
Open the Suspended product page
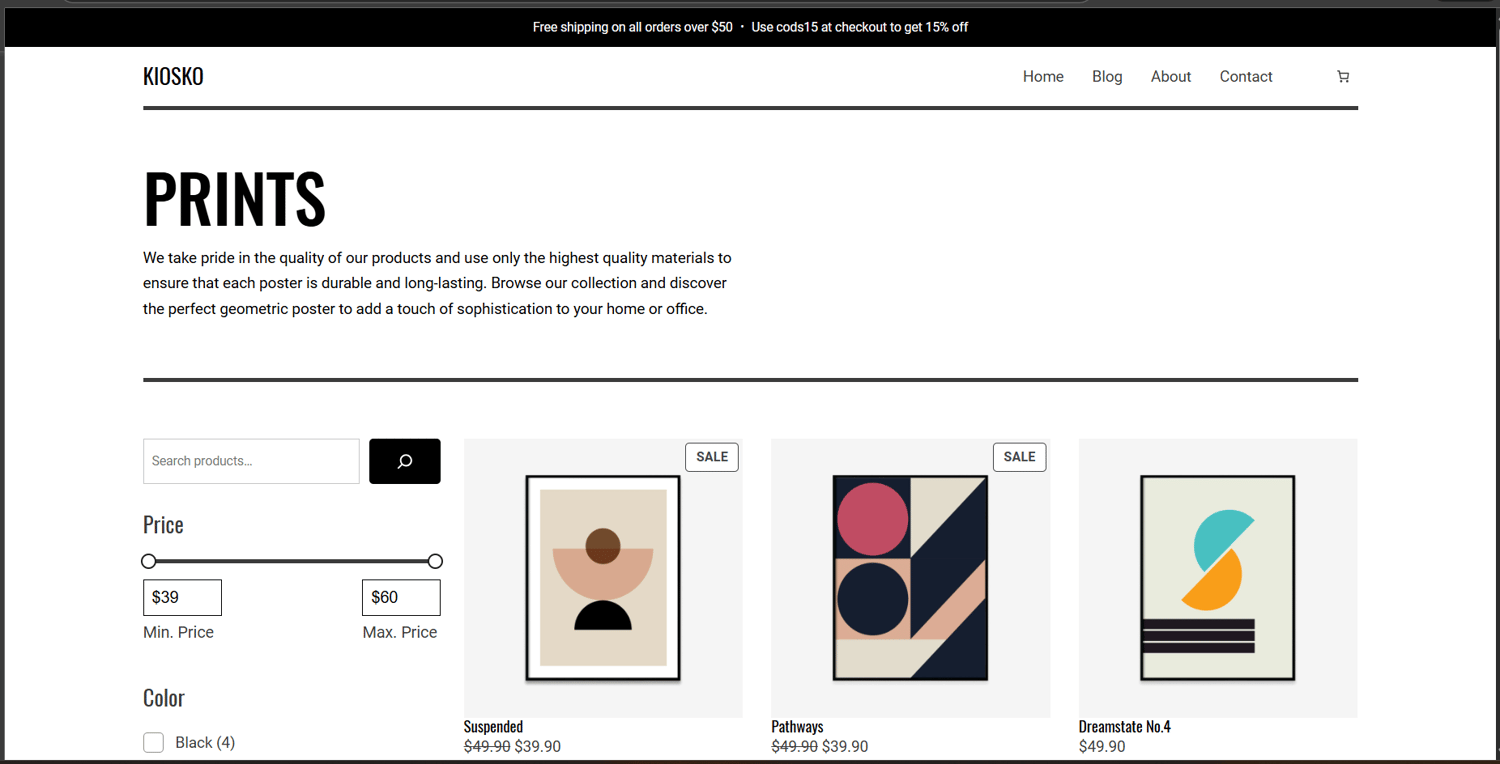[x=492, y=726]
